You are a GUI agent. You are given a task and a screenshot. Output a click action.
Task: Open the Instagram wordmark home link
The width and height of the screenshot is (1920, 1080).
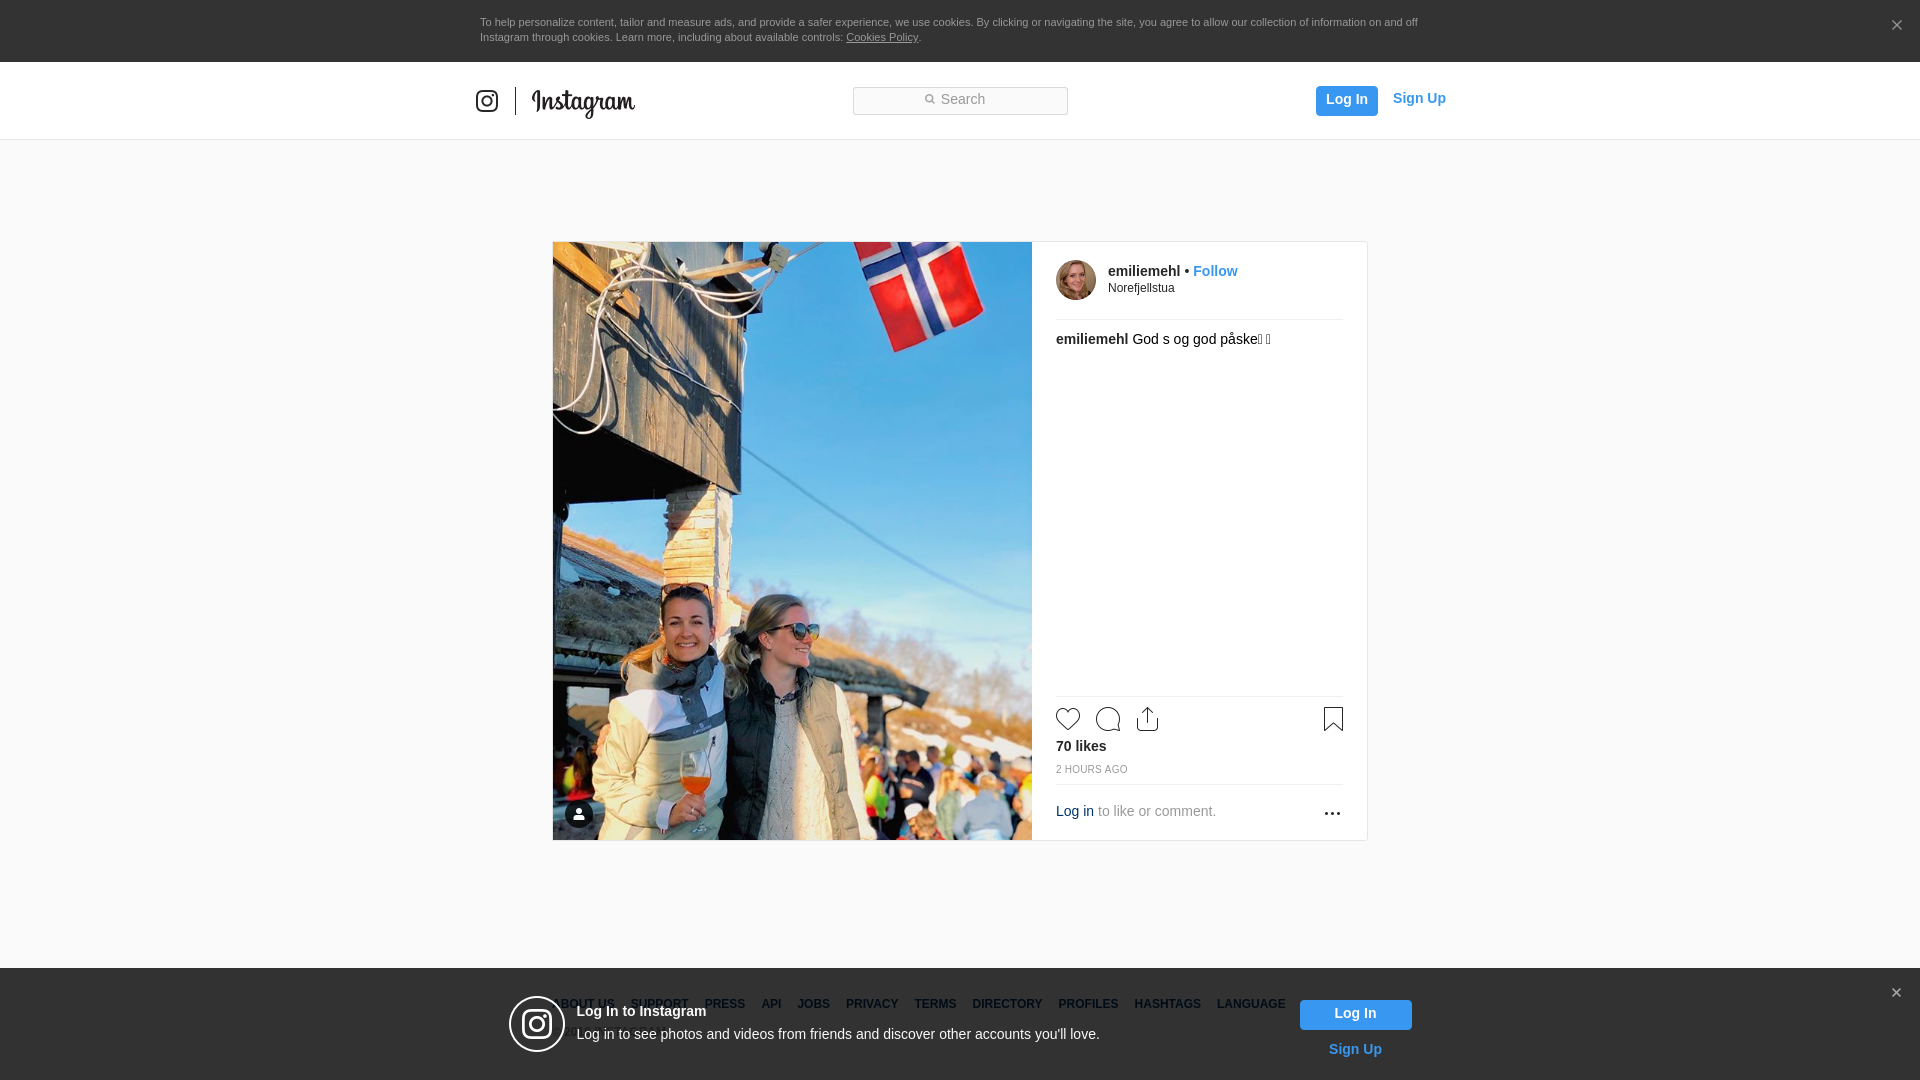point(583,103)
